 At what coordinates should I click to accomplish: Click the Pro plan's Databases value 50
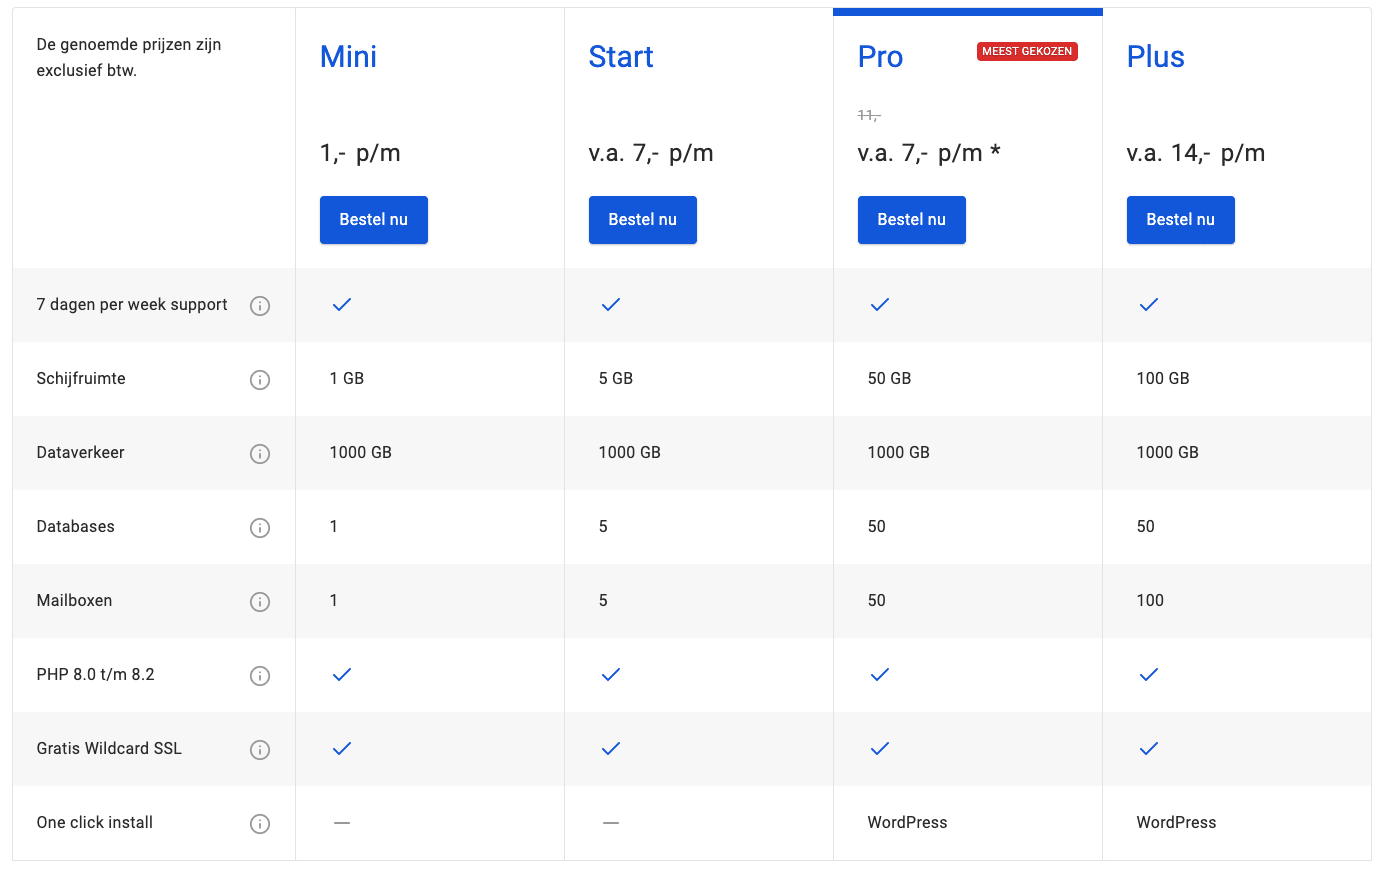[877, 527]
